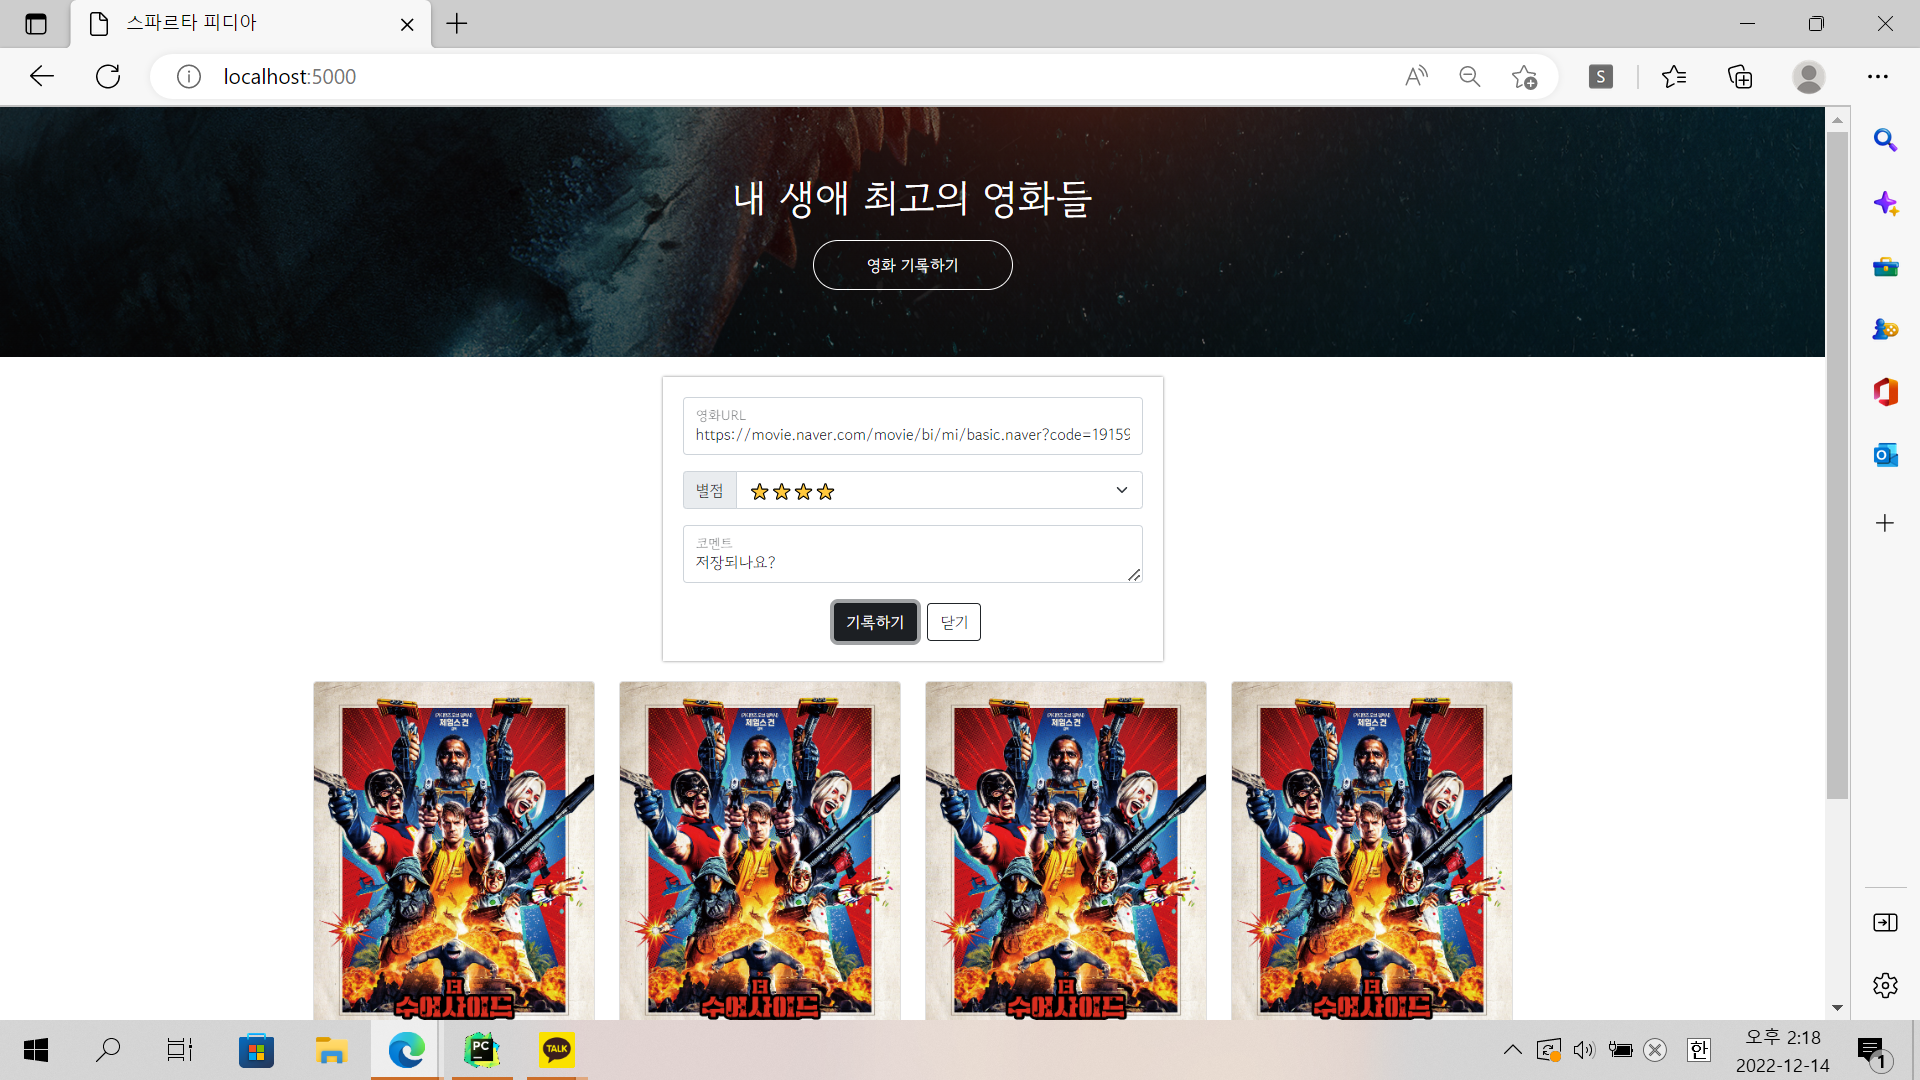The height and width of the screenshot is (1080, 1920).
Task: Switch to PyCharm in taskbar
Action: click(x=481, y=1050)
